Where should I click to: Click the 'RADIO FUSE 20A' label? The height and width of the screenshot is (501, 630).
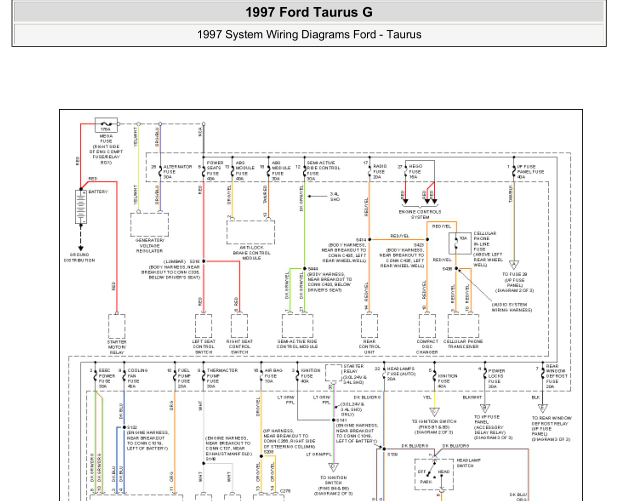[380, 172]
